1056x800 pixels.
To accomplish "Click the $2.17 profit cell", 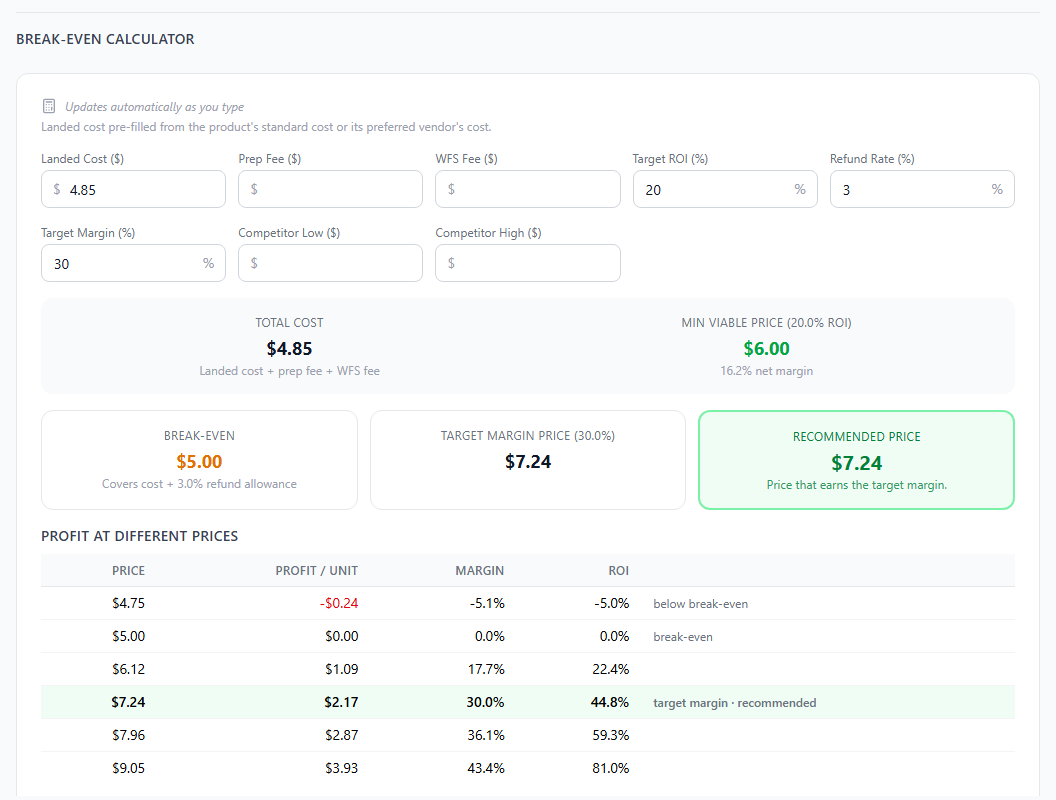I will click(x=341, y=702).
